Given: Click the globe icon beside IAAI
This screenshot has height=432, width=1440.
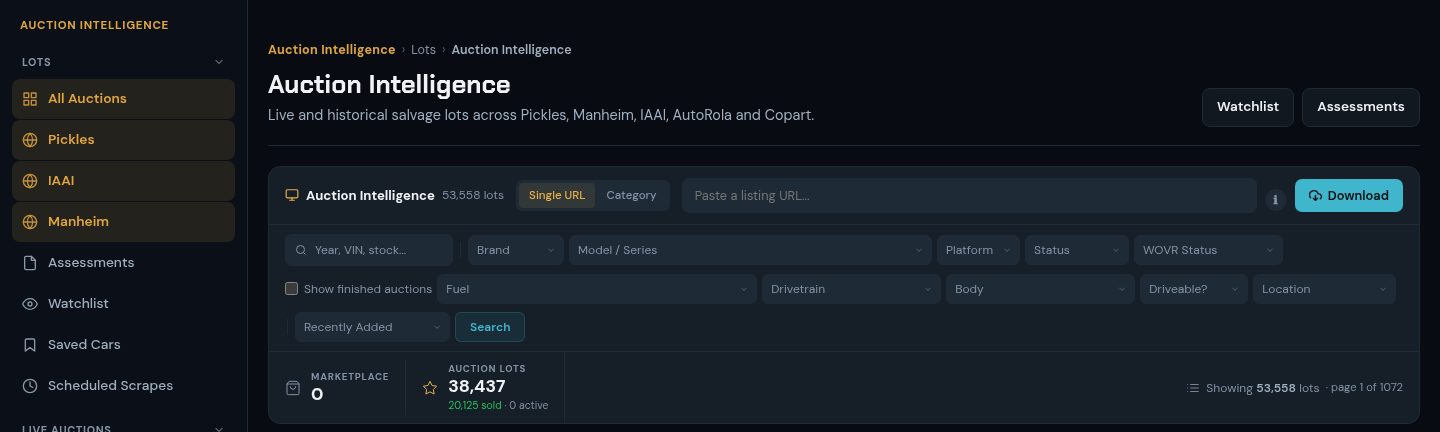Looking at the screenshot, I should coord(29,181).
